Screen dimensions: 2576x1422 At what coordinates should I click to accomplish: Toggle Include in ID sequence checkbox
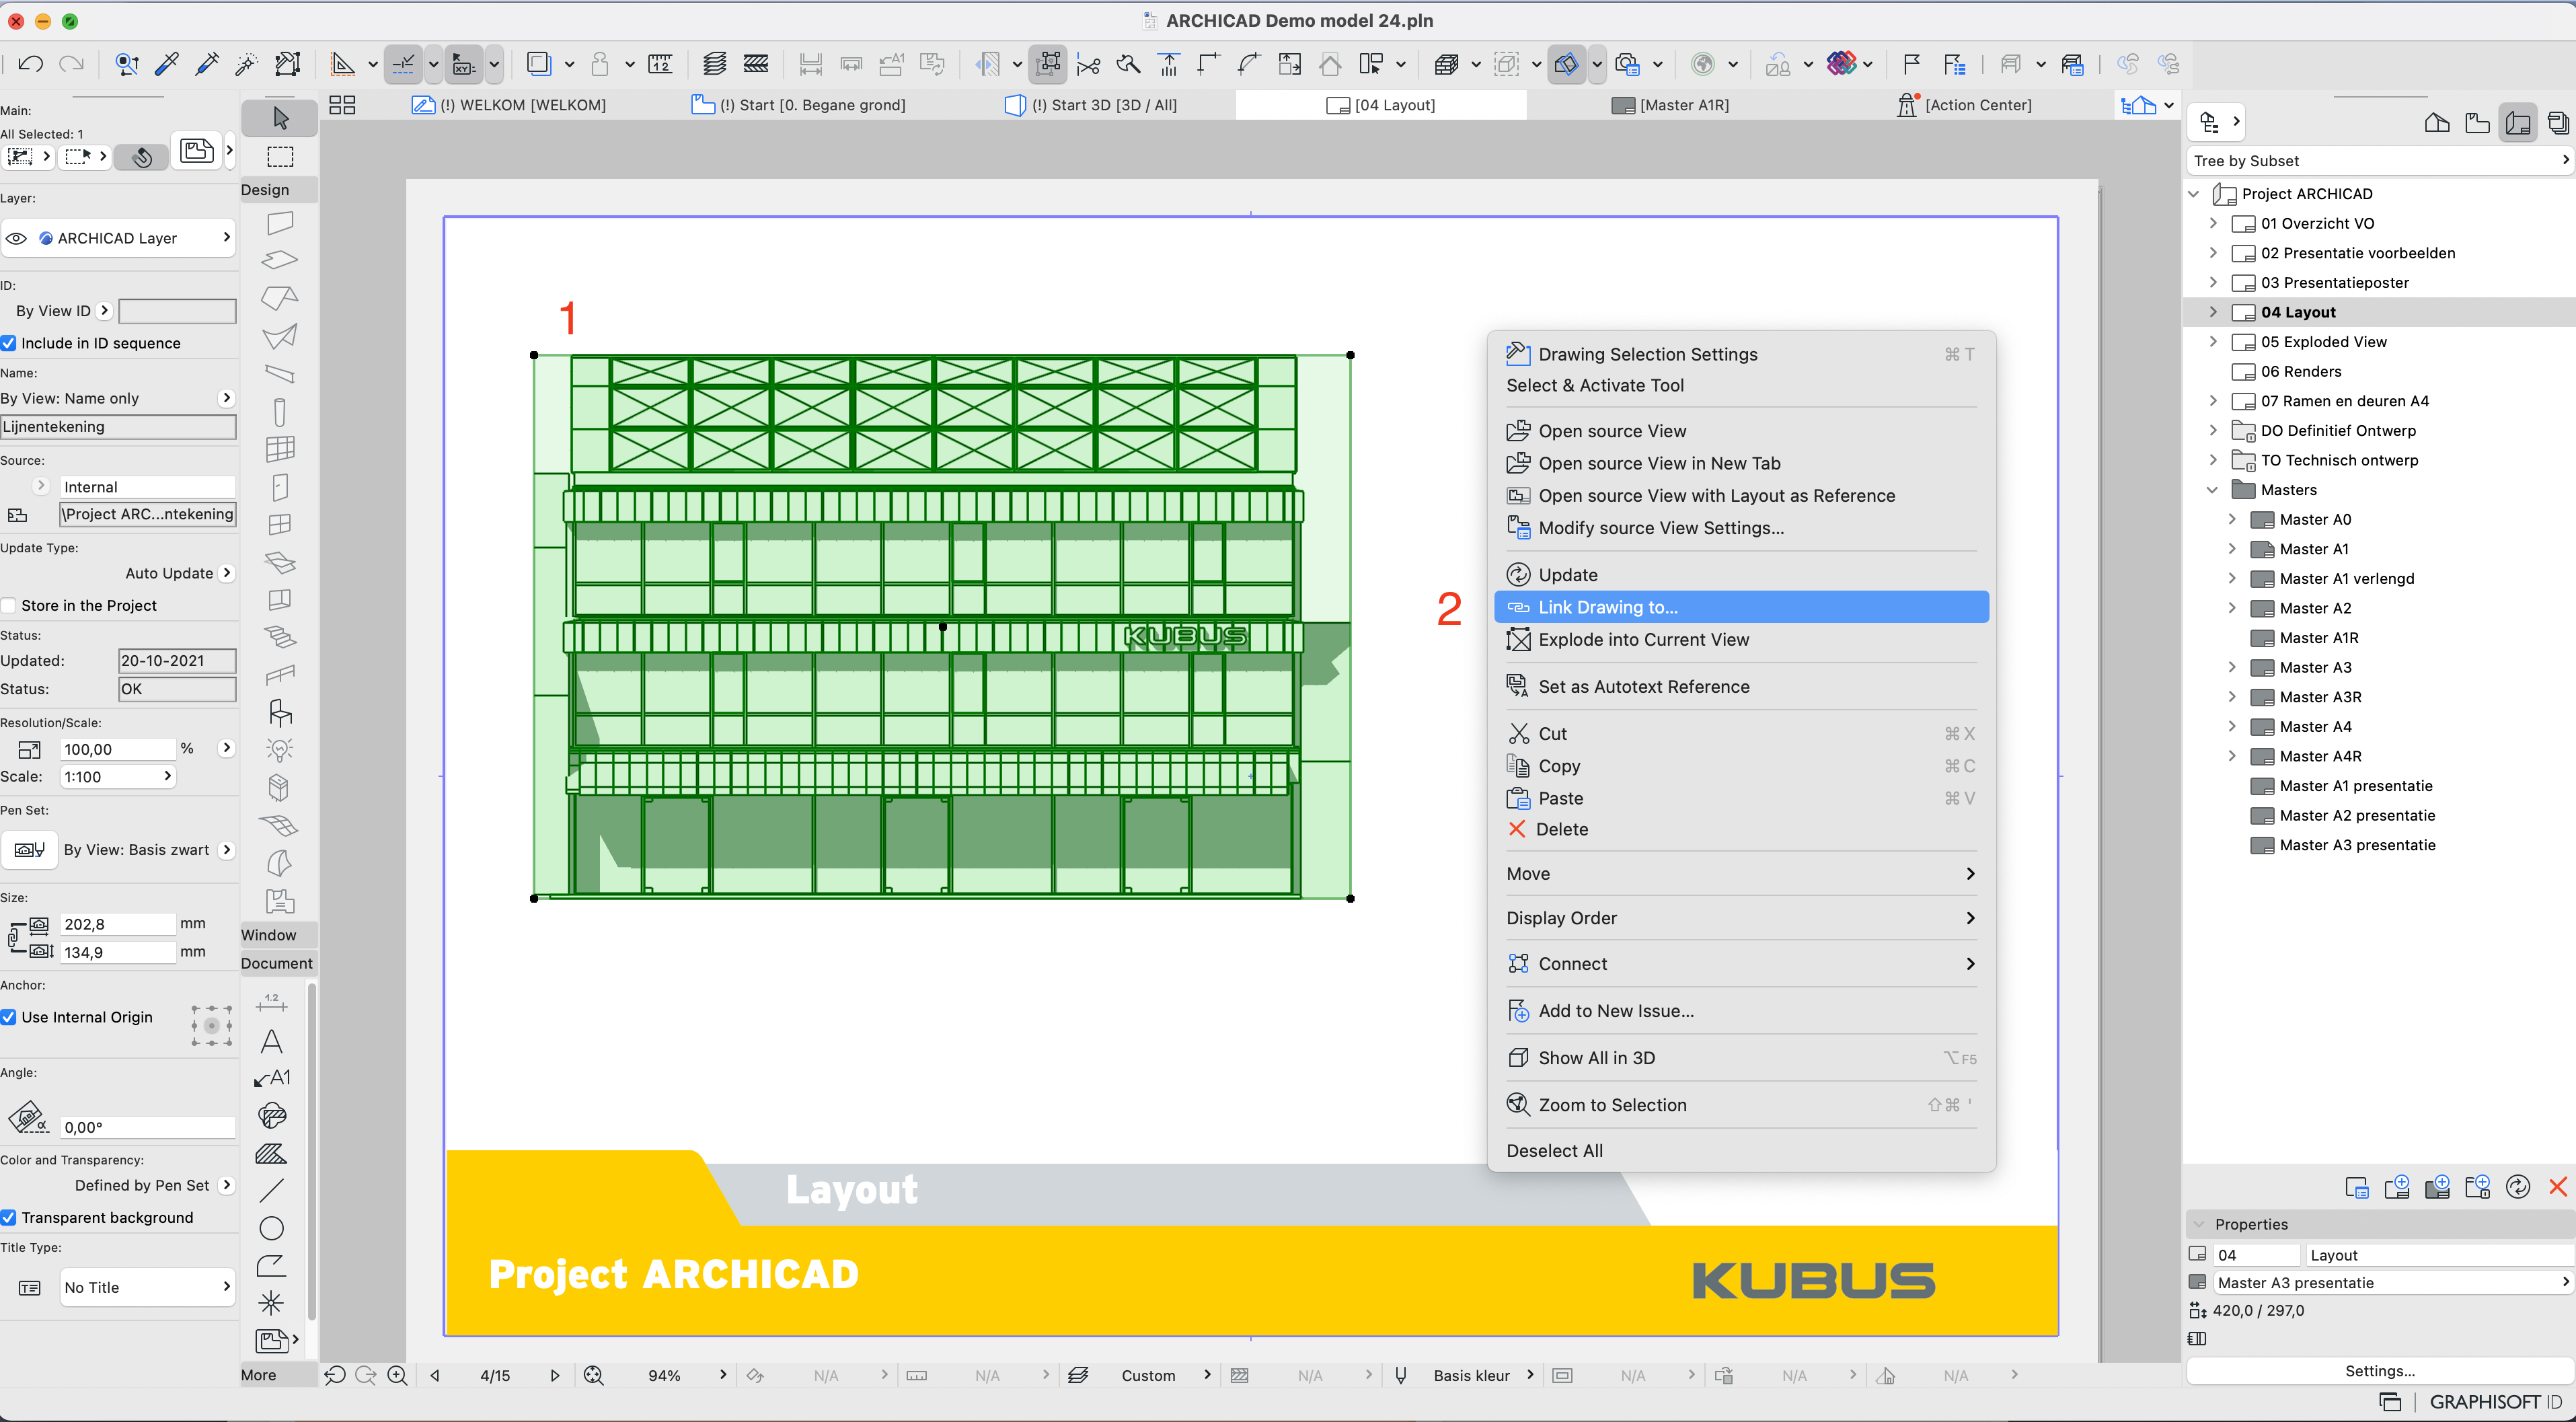pyautogui.click(x=9, y=343)
